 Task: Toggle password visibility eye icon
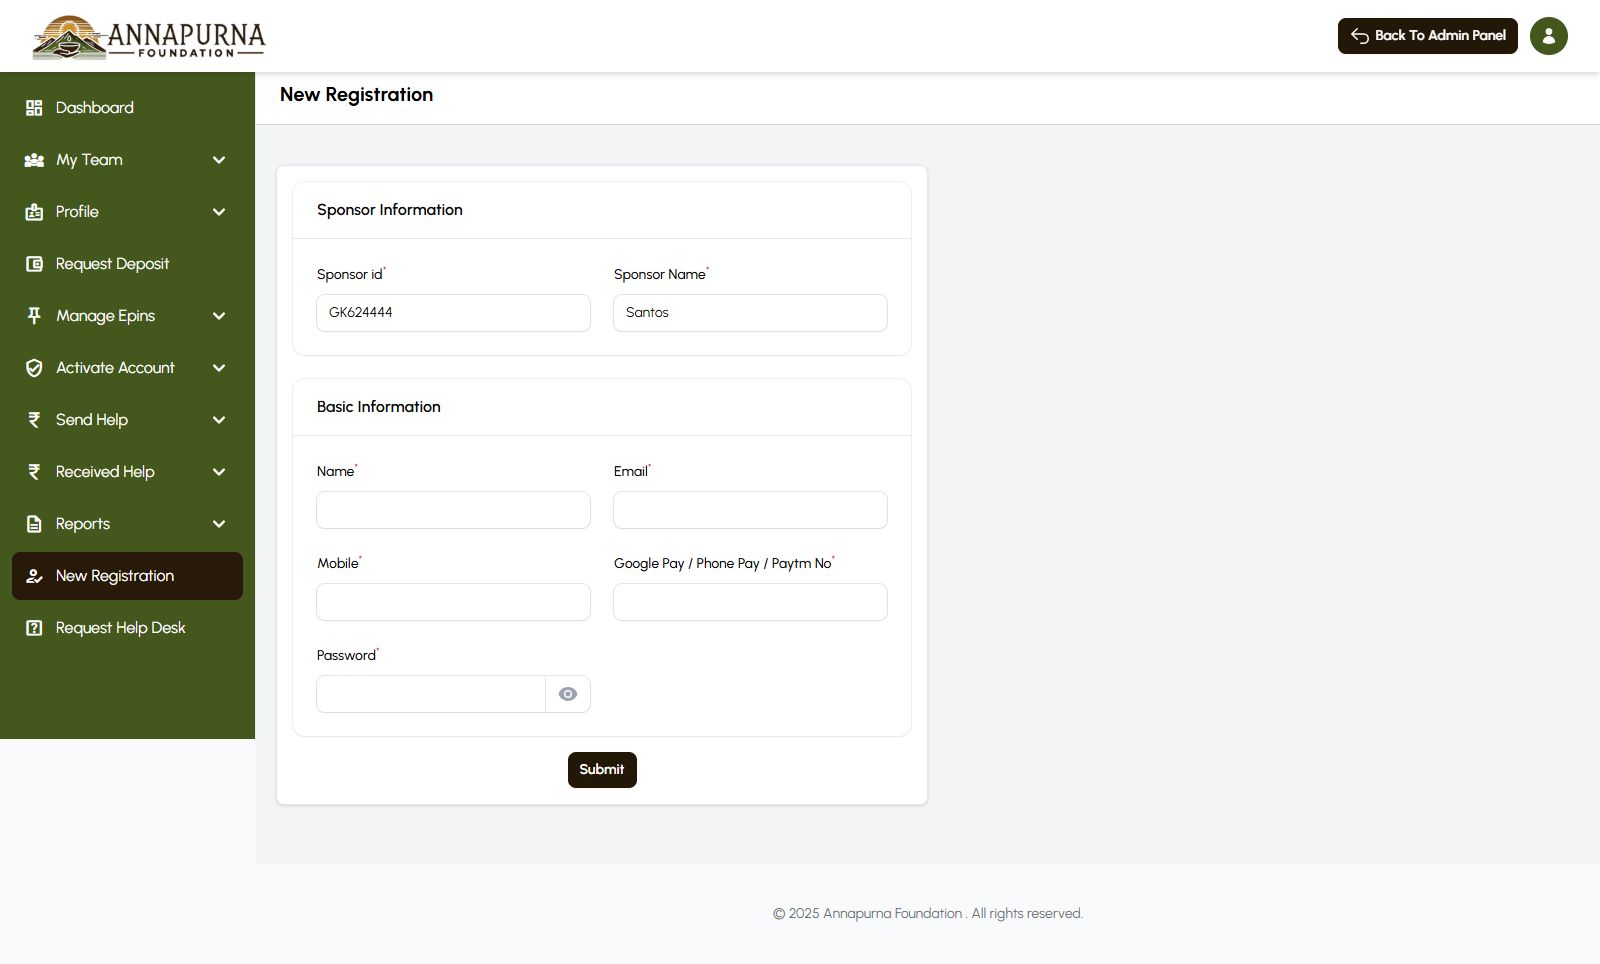click(x=568, y=694)
